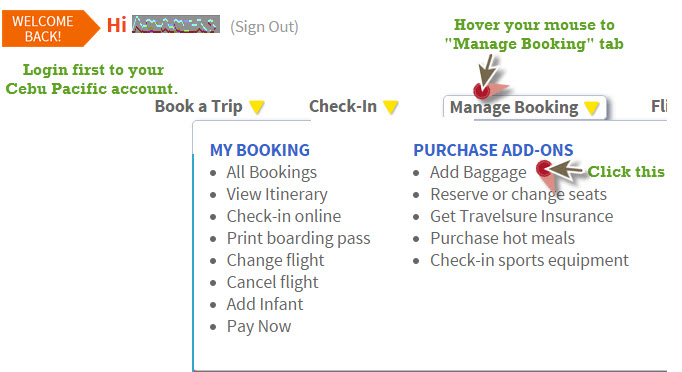Click the Sign Out link
Screen dimensions: 682x372
click(264, 27)
